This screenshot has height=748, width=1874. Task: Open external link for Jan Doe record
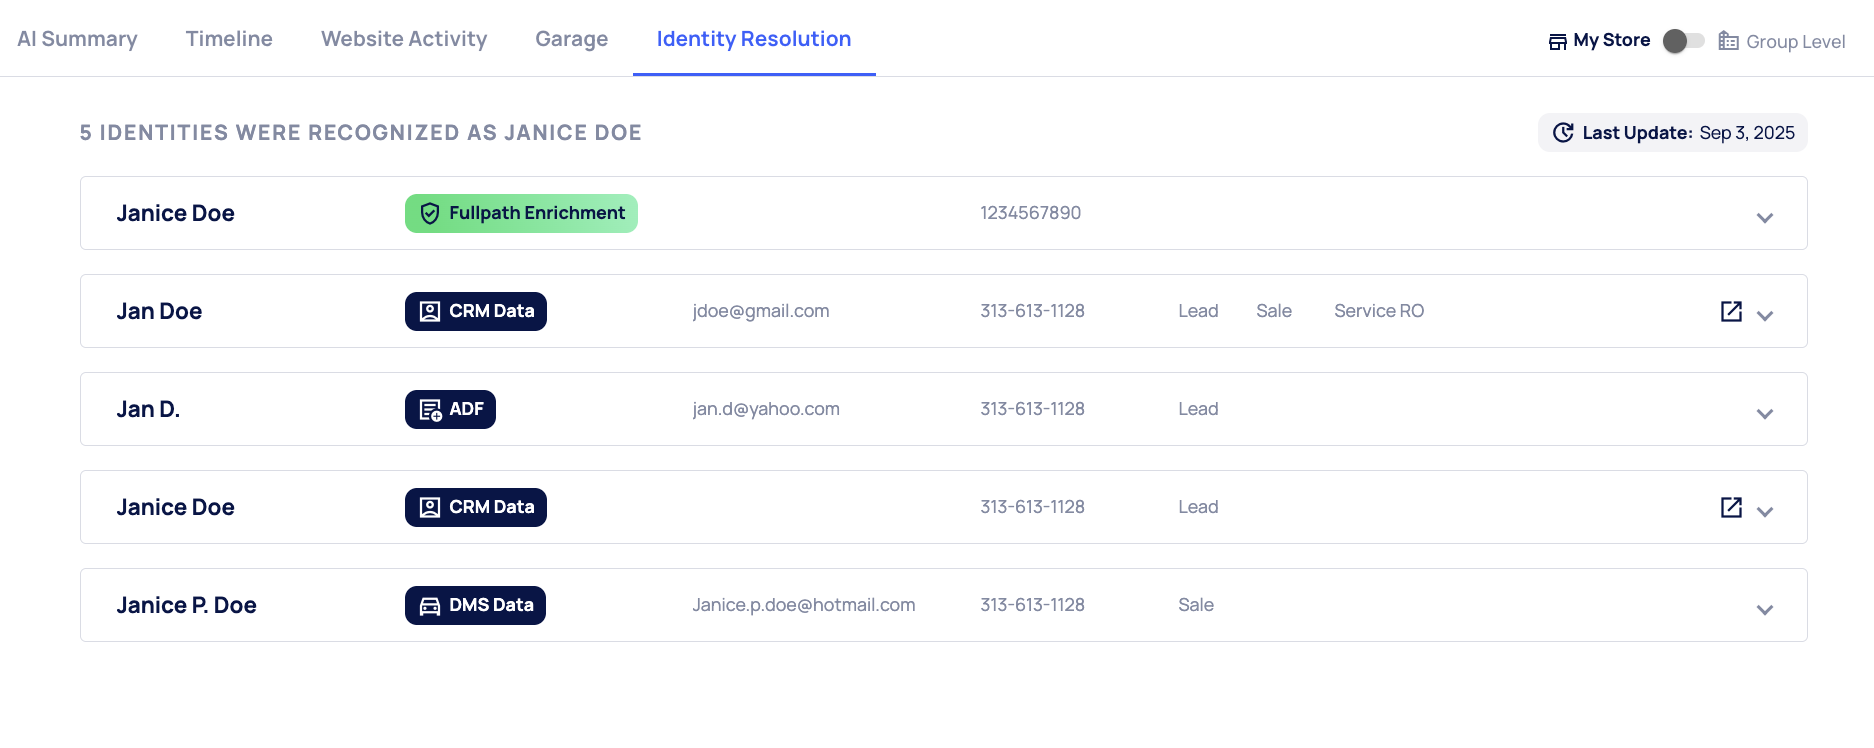click(x=1731, y=311)
